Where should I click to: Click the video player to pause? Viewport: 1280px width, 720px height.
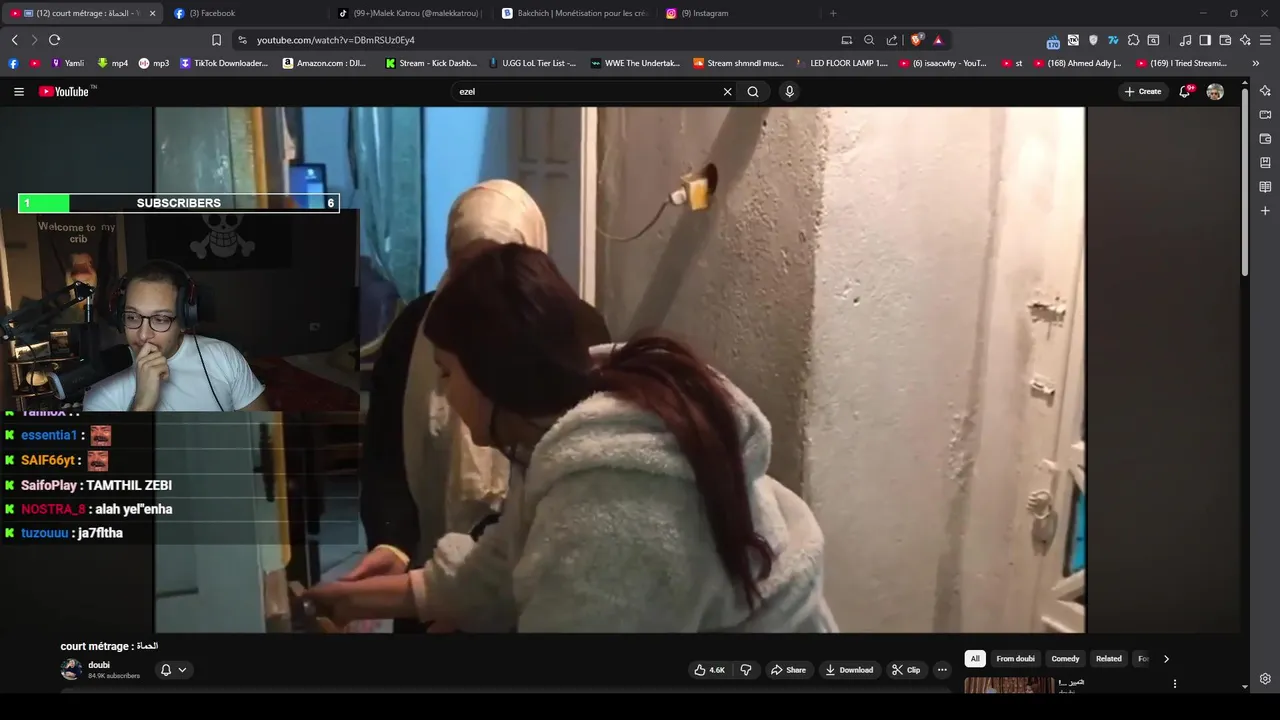[620, 370]
